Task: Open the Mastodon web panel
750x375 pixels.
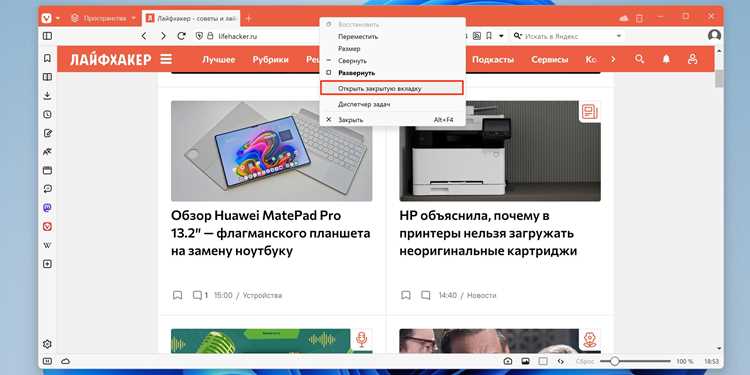Action: point(47,208)
